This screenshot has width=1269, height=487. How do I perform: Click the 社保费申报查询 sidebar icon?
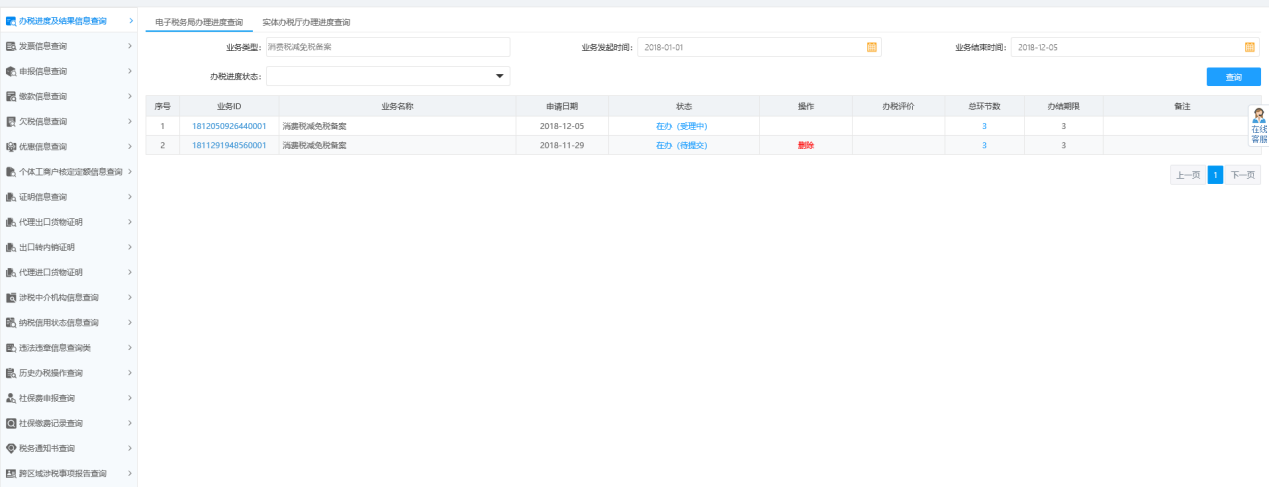[11, 398]
